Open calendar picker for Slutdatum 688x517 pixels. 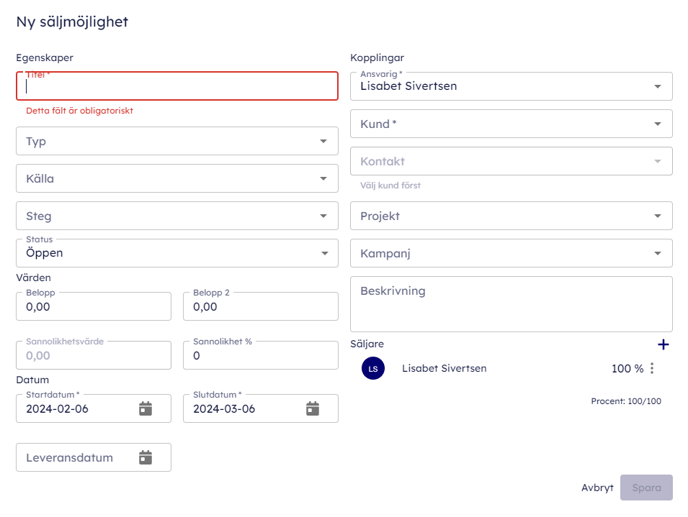click(312, 408)
